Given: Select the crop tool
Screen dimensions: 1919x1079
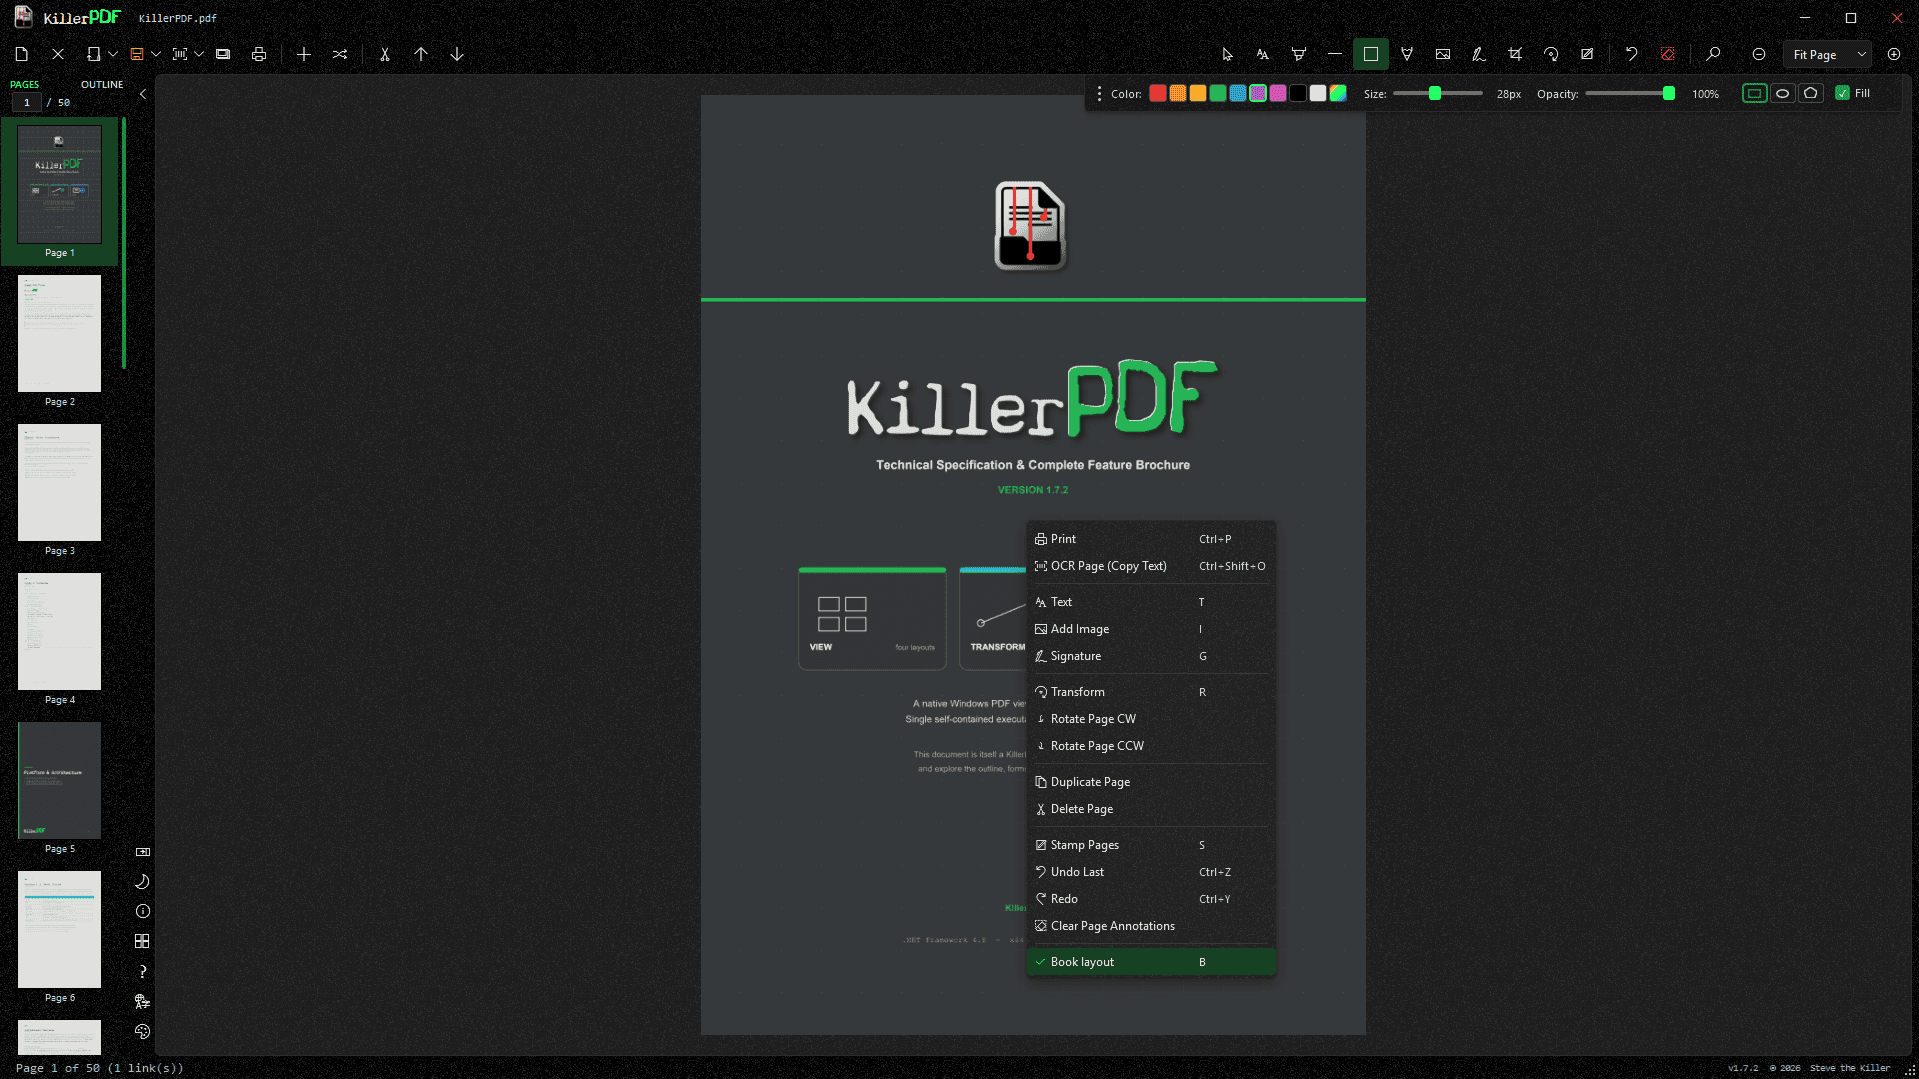Looking at the screenshot, I should (x=1515, y=54).
